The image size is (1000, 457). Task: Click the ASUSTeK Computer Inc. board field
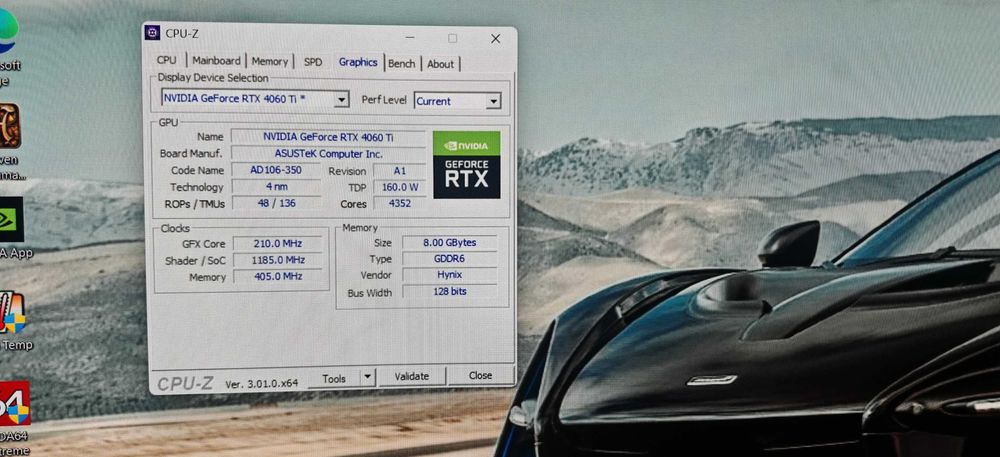point(328,154)
